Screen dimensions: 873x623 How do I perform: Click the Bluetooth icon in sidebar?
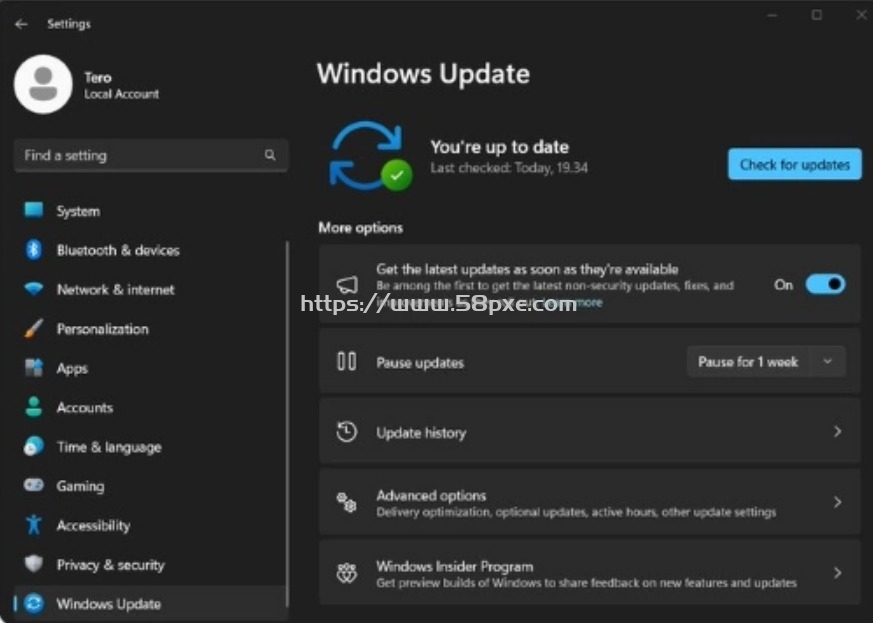click(x=33, y=249)
